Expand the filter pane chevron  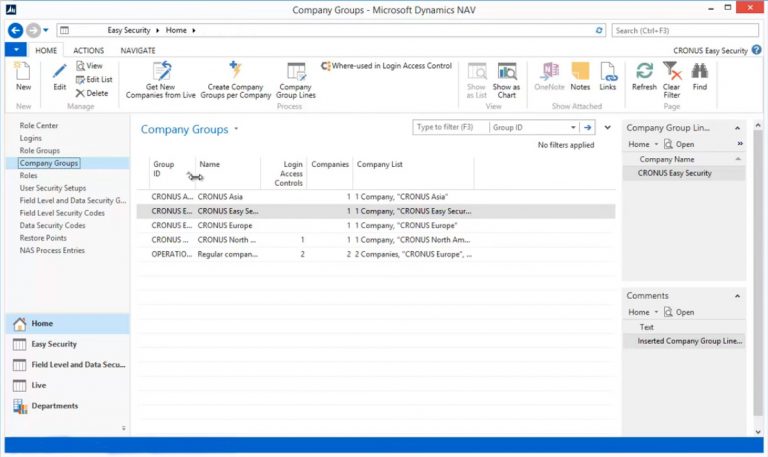pos(607,128)
